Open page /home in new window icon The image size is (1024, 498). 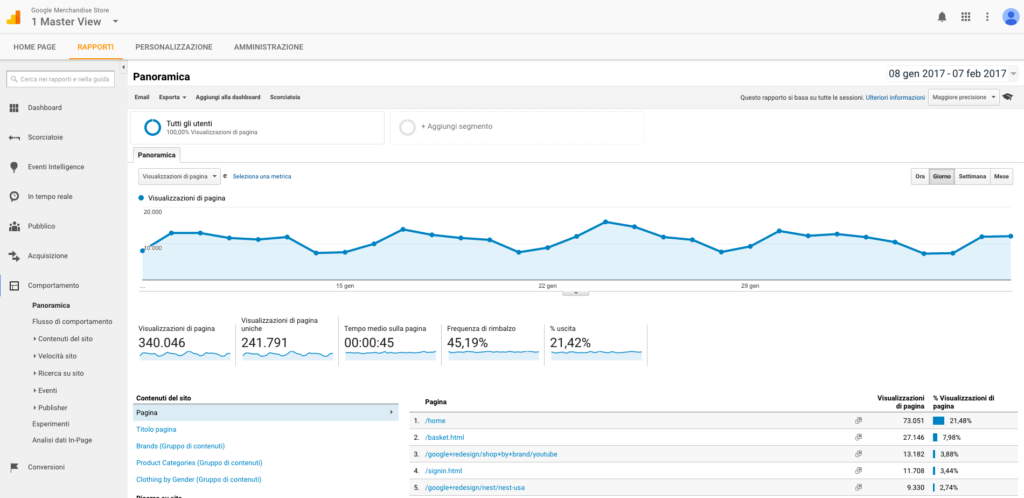[858, 421]
